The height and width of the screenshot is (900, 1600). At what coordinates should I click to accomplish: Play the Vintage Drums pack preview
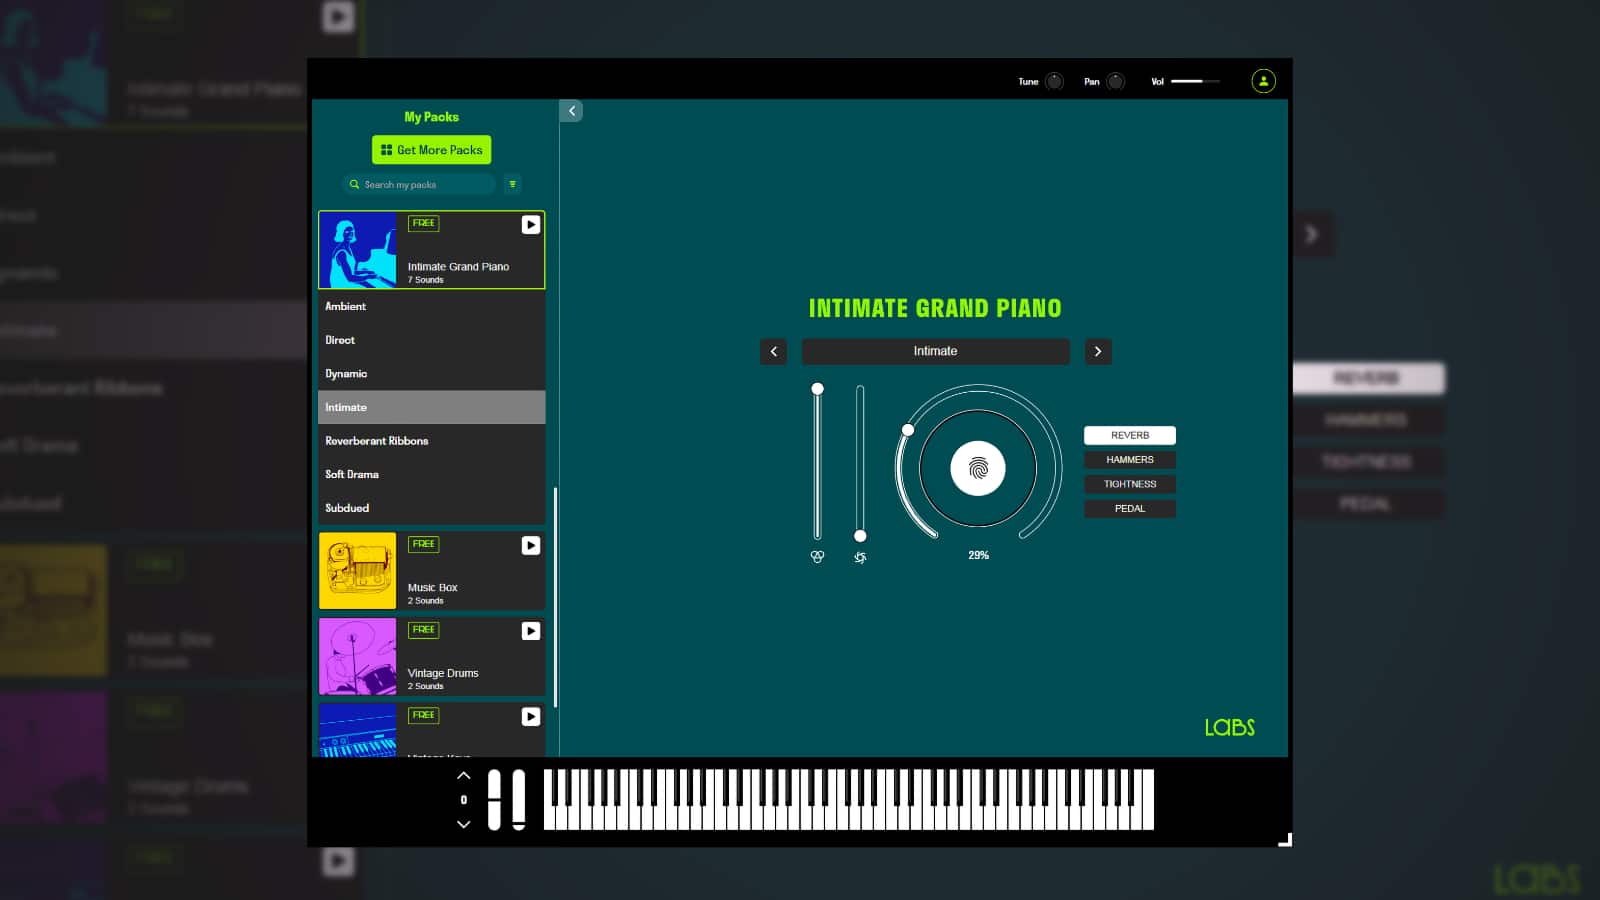pos(530,631)
